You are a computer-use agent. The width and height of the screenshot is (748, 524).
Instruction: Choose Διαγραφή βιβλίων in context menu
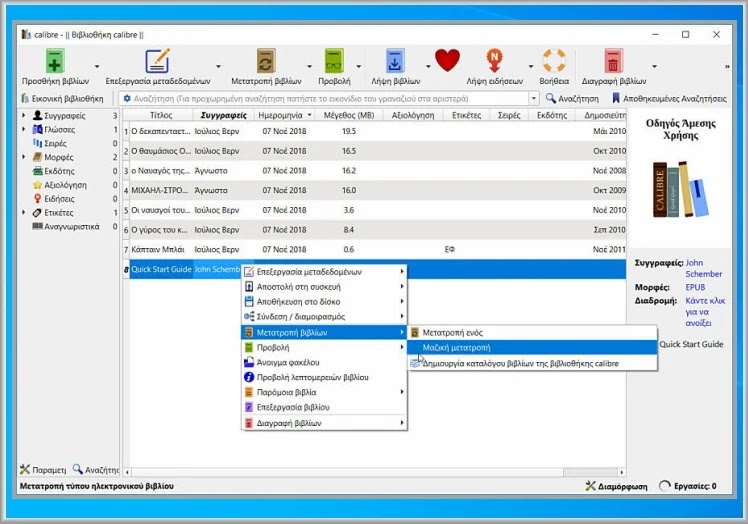click(324, 423)
